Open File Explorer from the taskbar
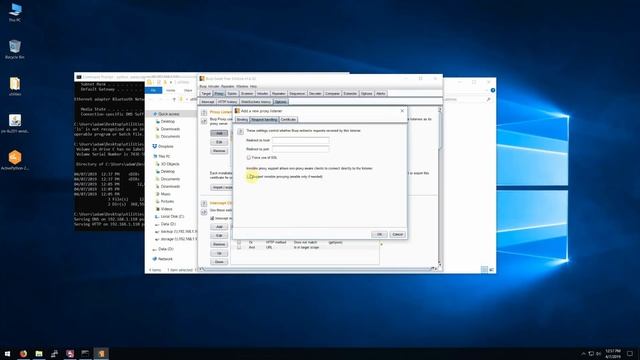The height and width of the screenshot is (360, 640). (39, 353)
